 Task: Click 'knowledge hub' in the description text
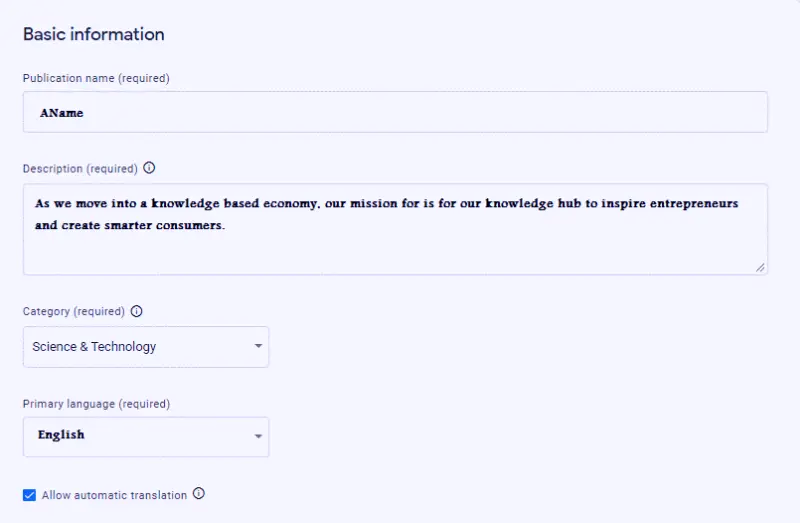pyautogui.click(x=533, y=203)
